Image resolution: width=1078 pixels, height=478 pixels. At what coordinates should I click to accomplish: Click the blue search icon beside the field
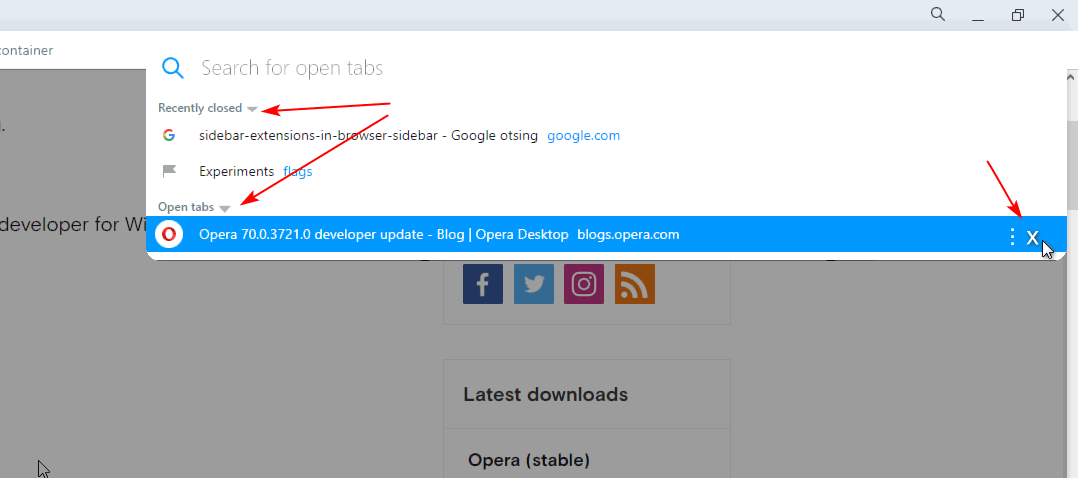173,67
